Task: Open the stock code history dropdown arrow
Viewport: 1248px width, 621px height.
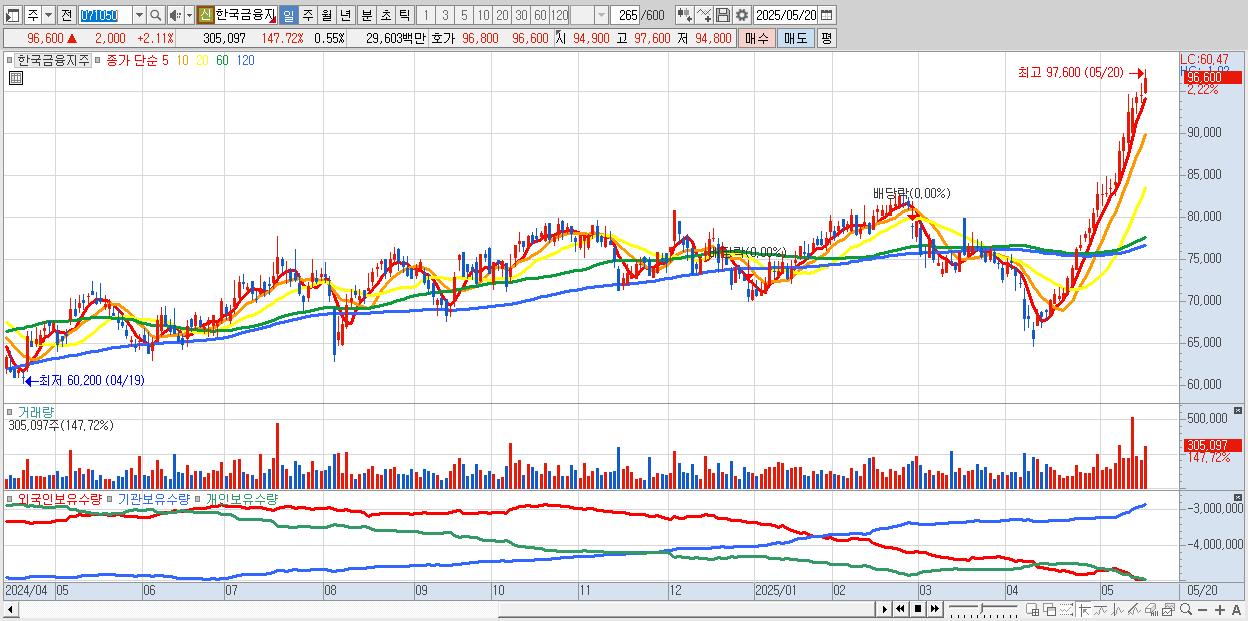Action: click(139, 15)
